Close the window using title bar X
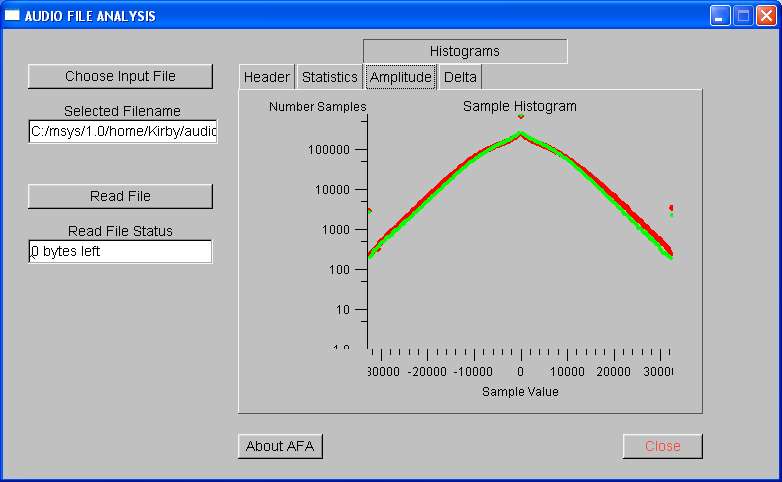This screenshot has width=782, height=482. point(766,16)
